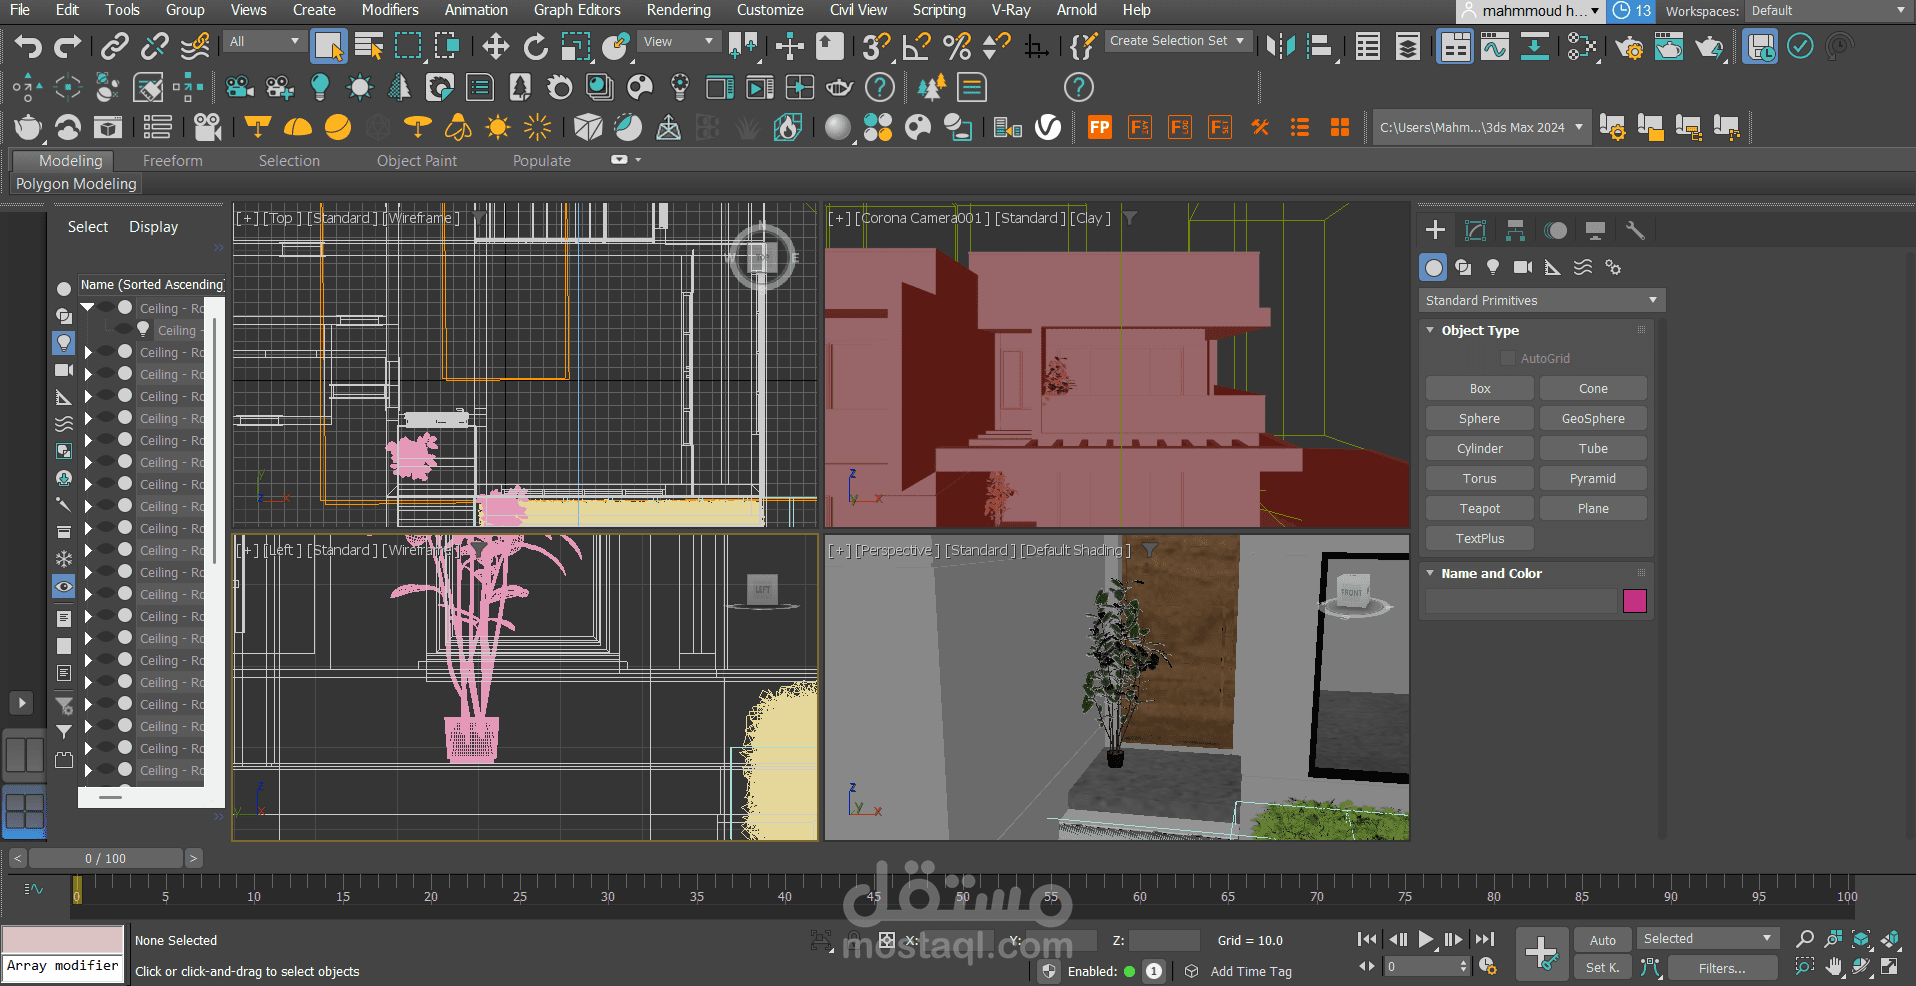Click the Cameras category icon
The width and height of the screenshot is (1916, 986).
[1522, 268]
